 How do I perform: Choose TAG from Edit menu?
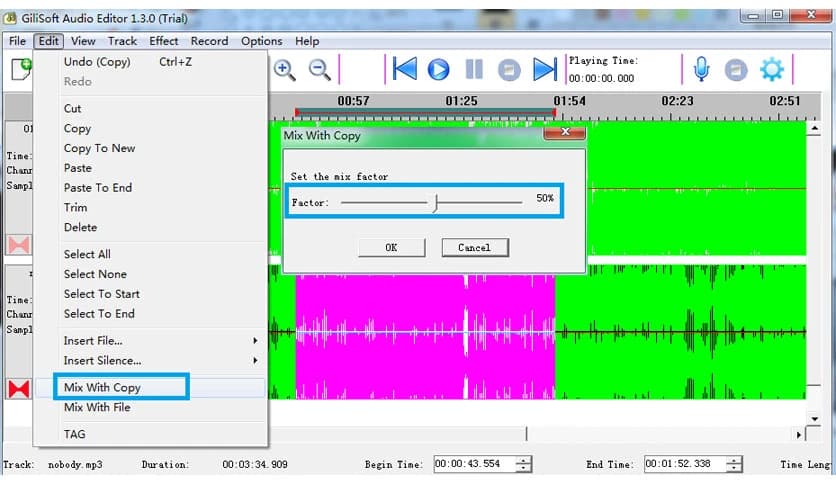[x=150, y=434]
